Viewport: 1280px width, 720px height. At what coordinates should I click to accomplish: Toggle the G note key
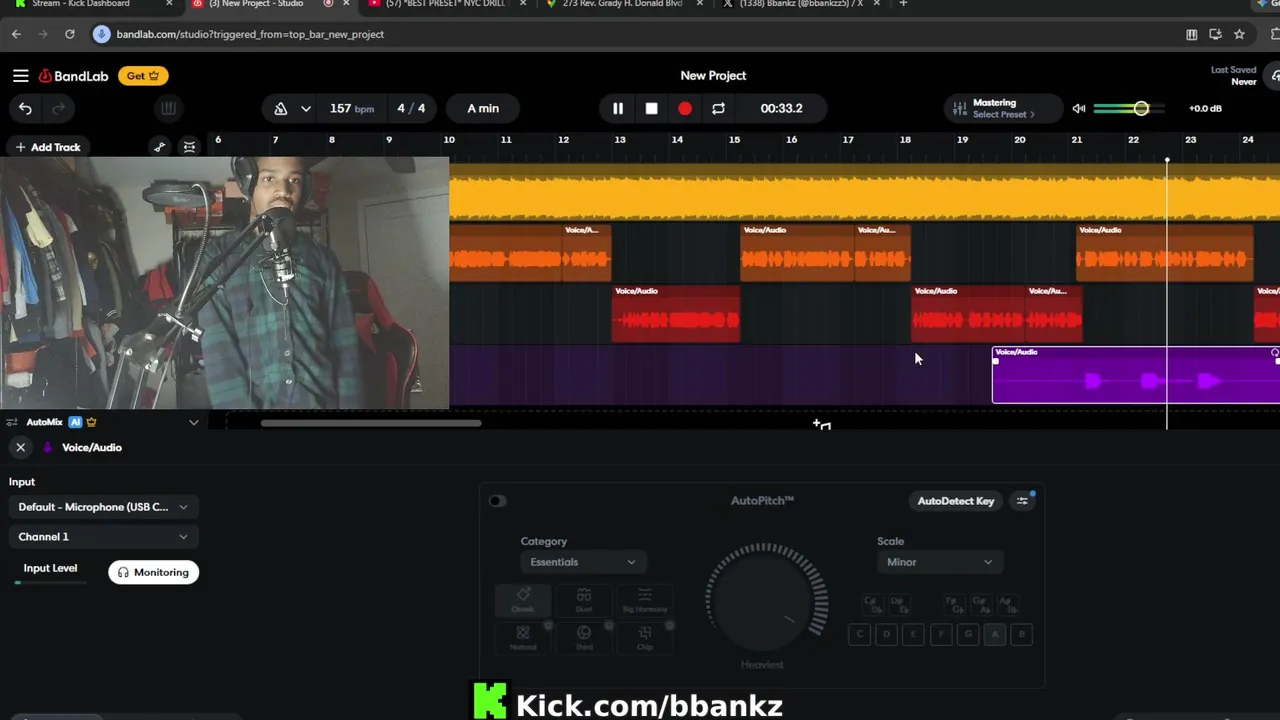[967, 634]
